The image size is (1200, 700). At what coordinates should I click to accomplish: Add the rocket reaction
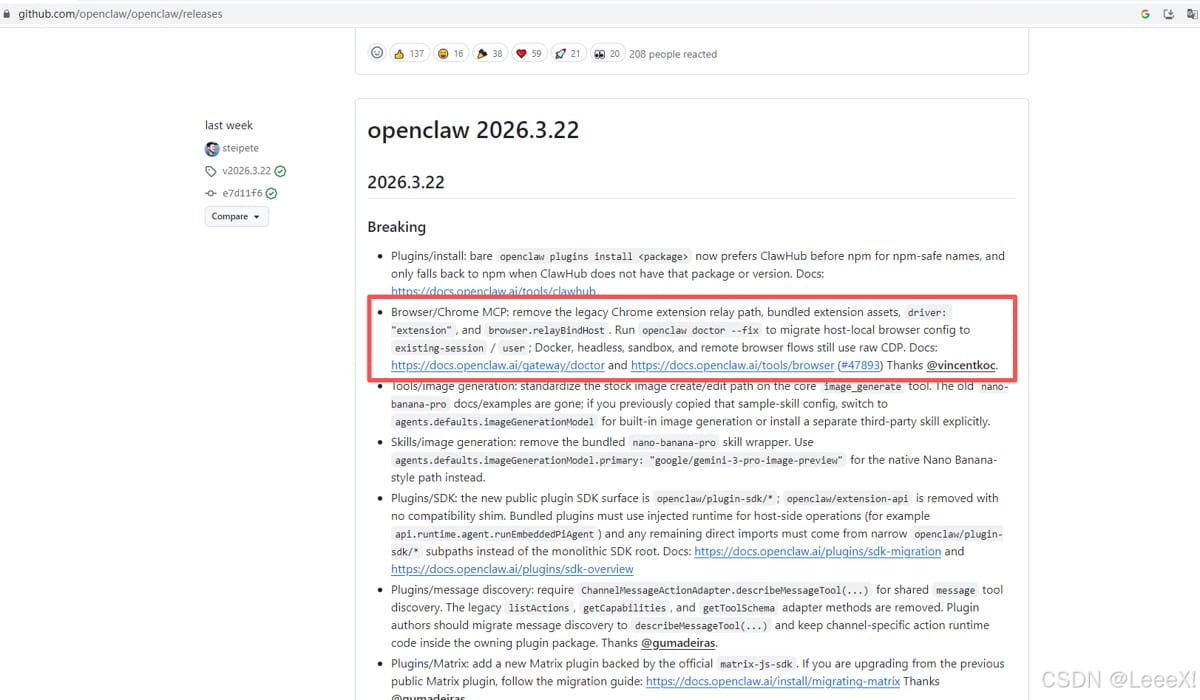click(568, 53)
